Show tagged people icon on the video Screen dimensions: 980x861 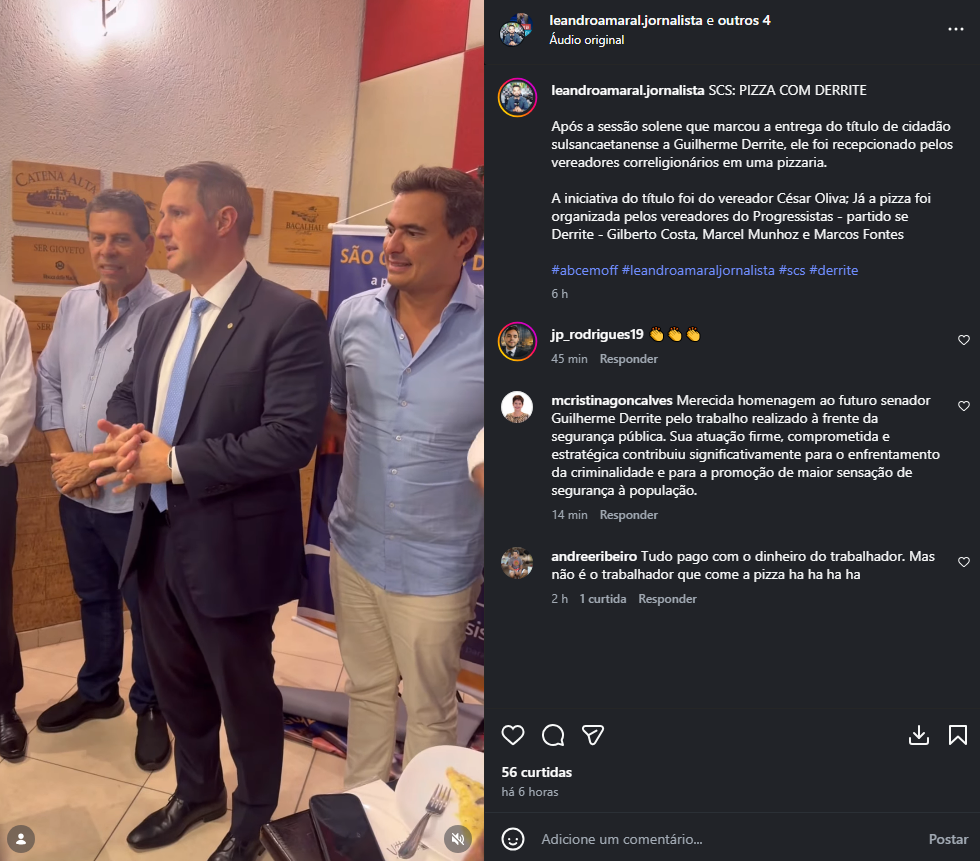pyautogui.click(x=21, y=839)
